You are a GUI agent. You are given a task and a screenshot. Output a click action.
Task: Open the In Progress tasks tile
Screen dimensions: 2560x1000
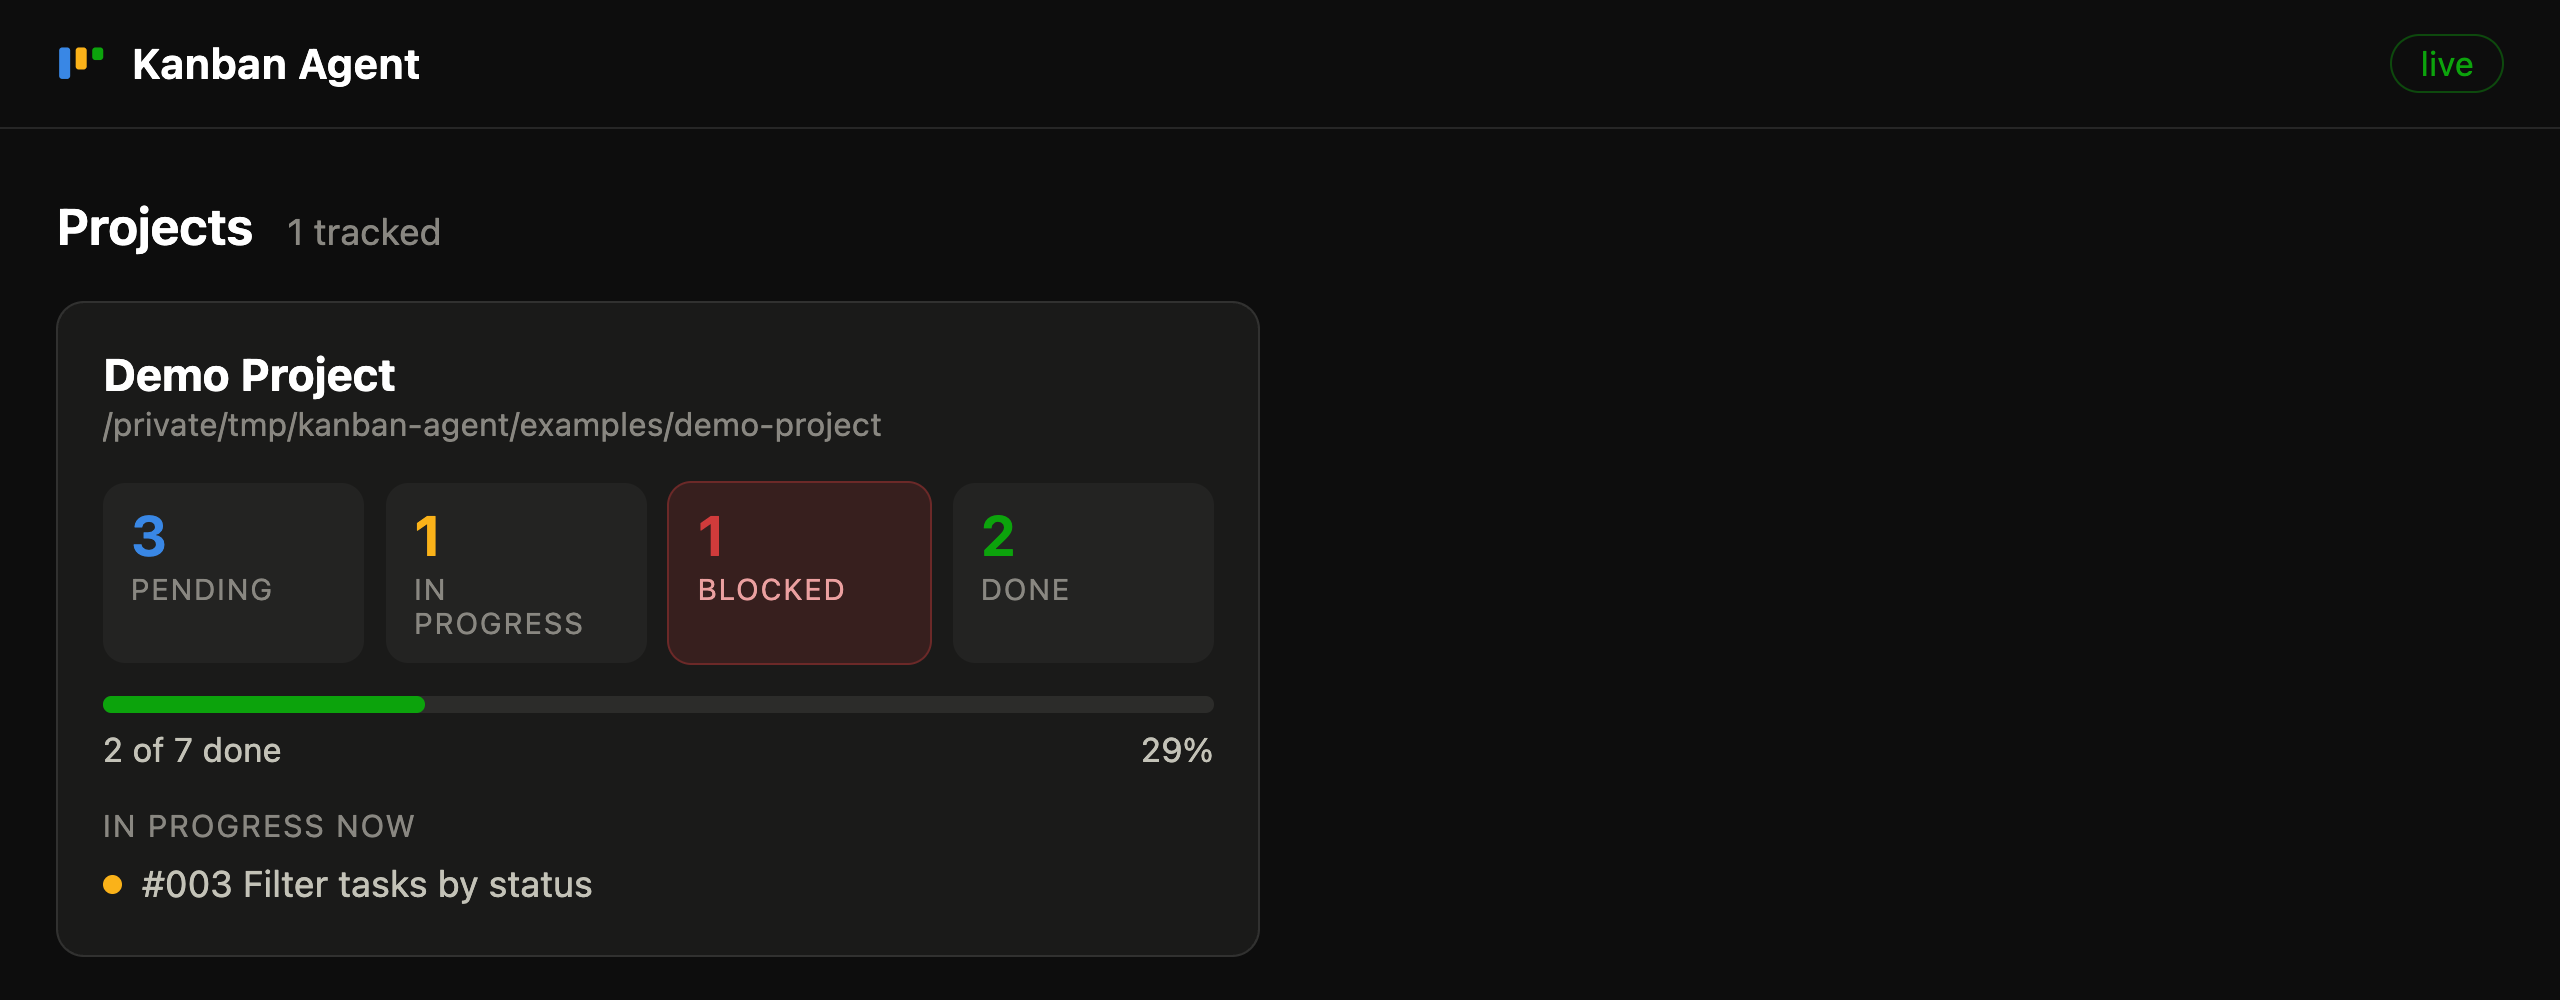tap(516, 573)
